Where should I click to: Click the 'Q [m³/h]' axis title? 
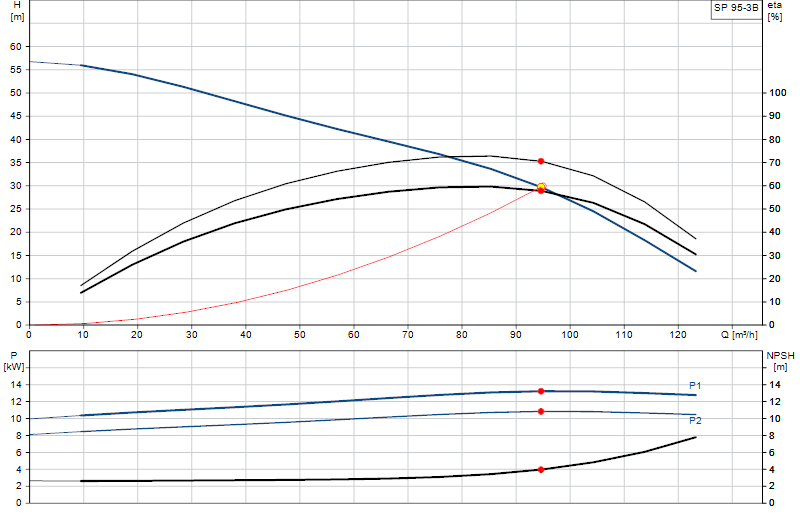click(x=739, y=335)
